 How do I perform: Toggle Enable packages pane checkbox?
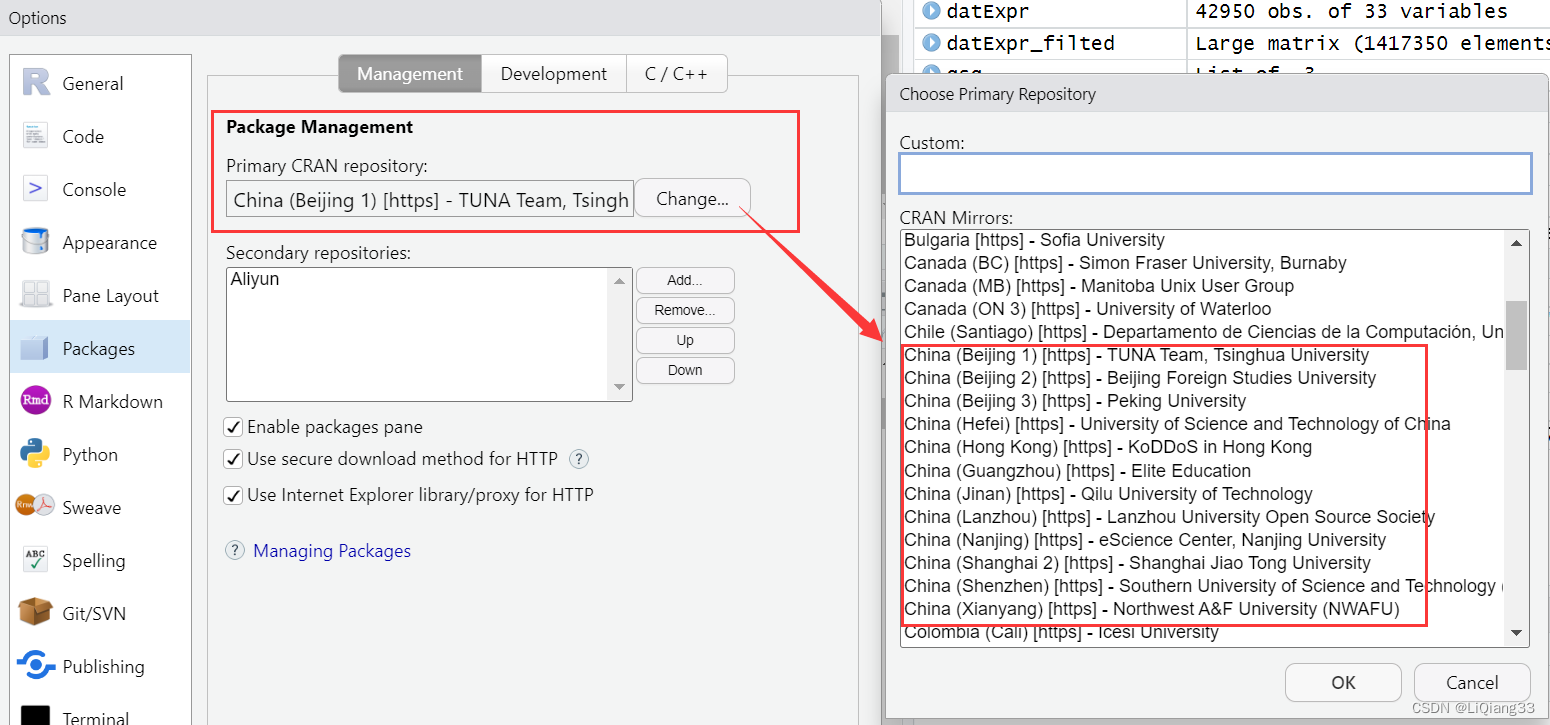click(233, 427)
